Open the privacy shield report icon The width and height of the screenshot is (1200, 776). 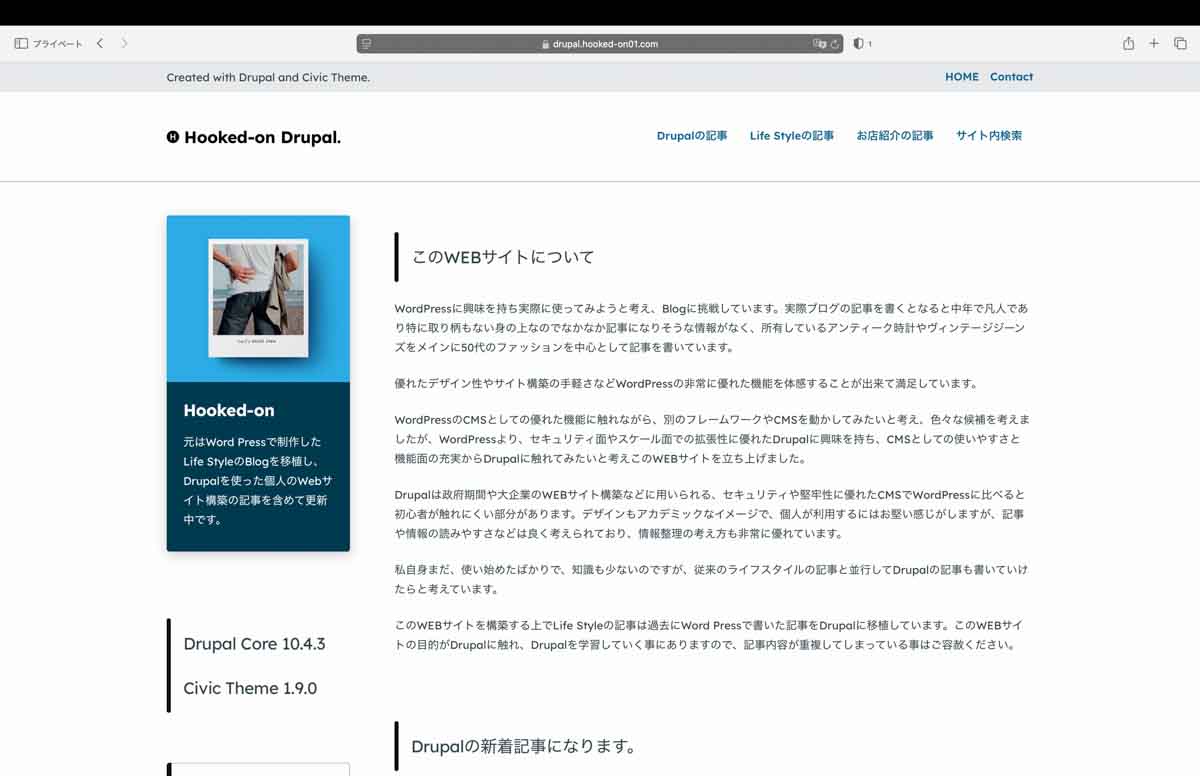tap(858, 44)
